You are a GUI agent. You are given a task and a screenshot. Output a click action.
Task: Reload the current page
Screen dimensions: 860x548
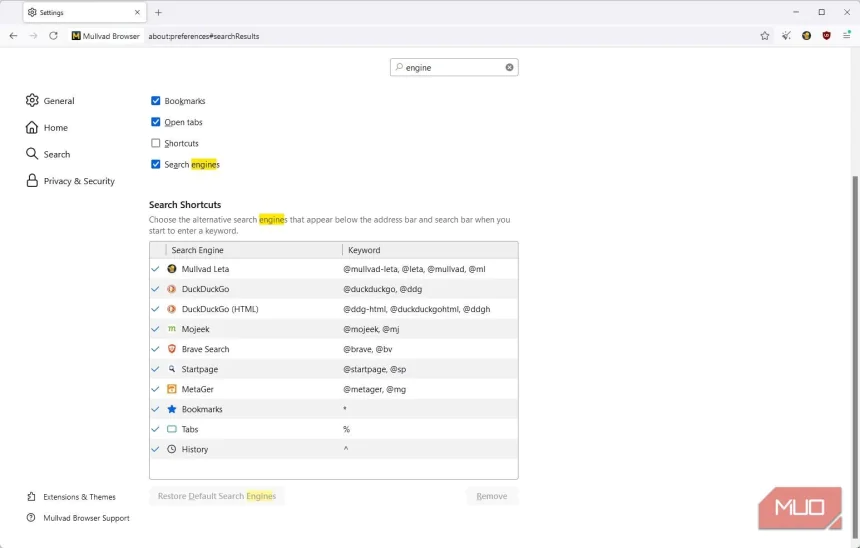pos(53,36)
